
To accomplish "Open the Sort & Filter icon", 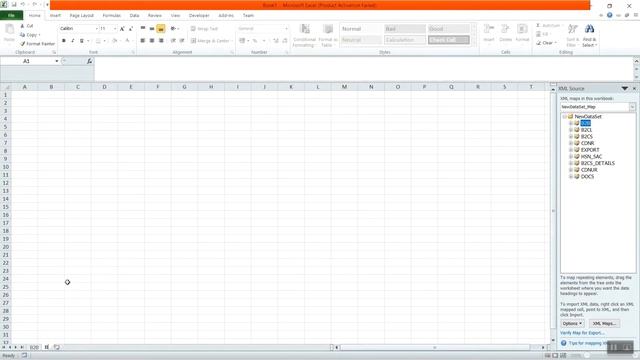I will tap(573, 29).
